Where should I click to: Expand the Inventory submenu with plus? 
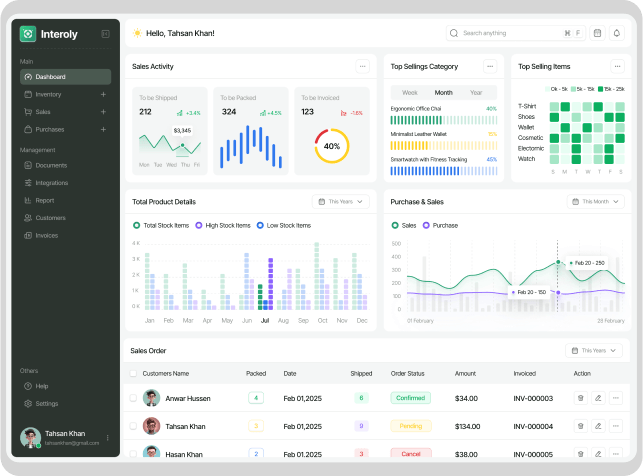pyautogui.click(x=103, y=94)
